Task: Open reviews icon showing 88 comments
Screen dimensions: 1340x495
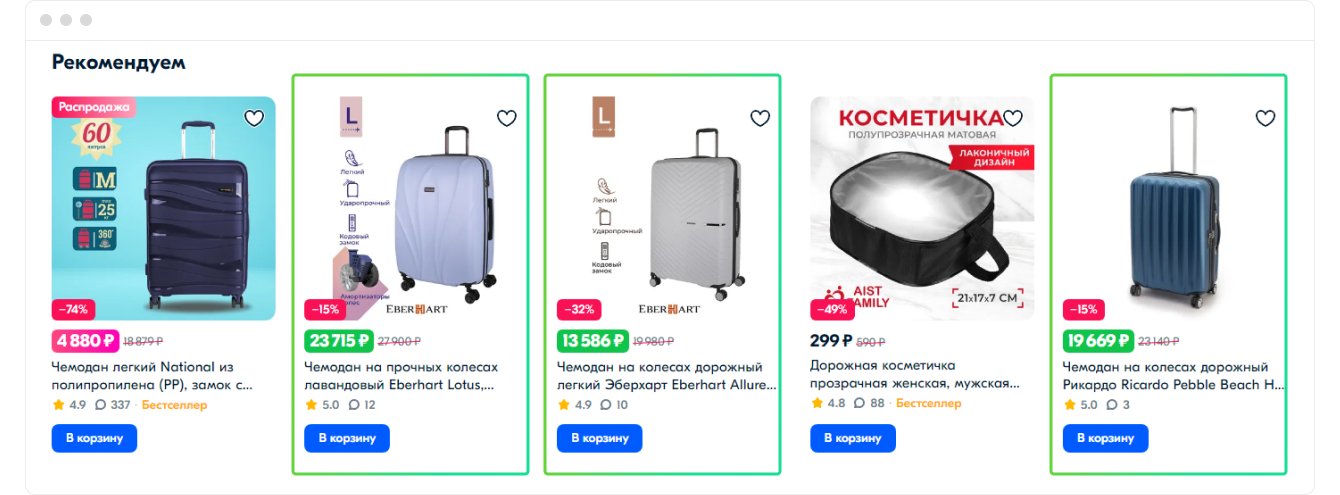Action: pyautogui.click(x=860, y=404)
